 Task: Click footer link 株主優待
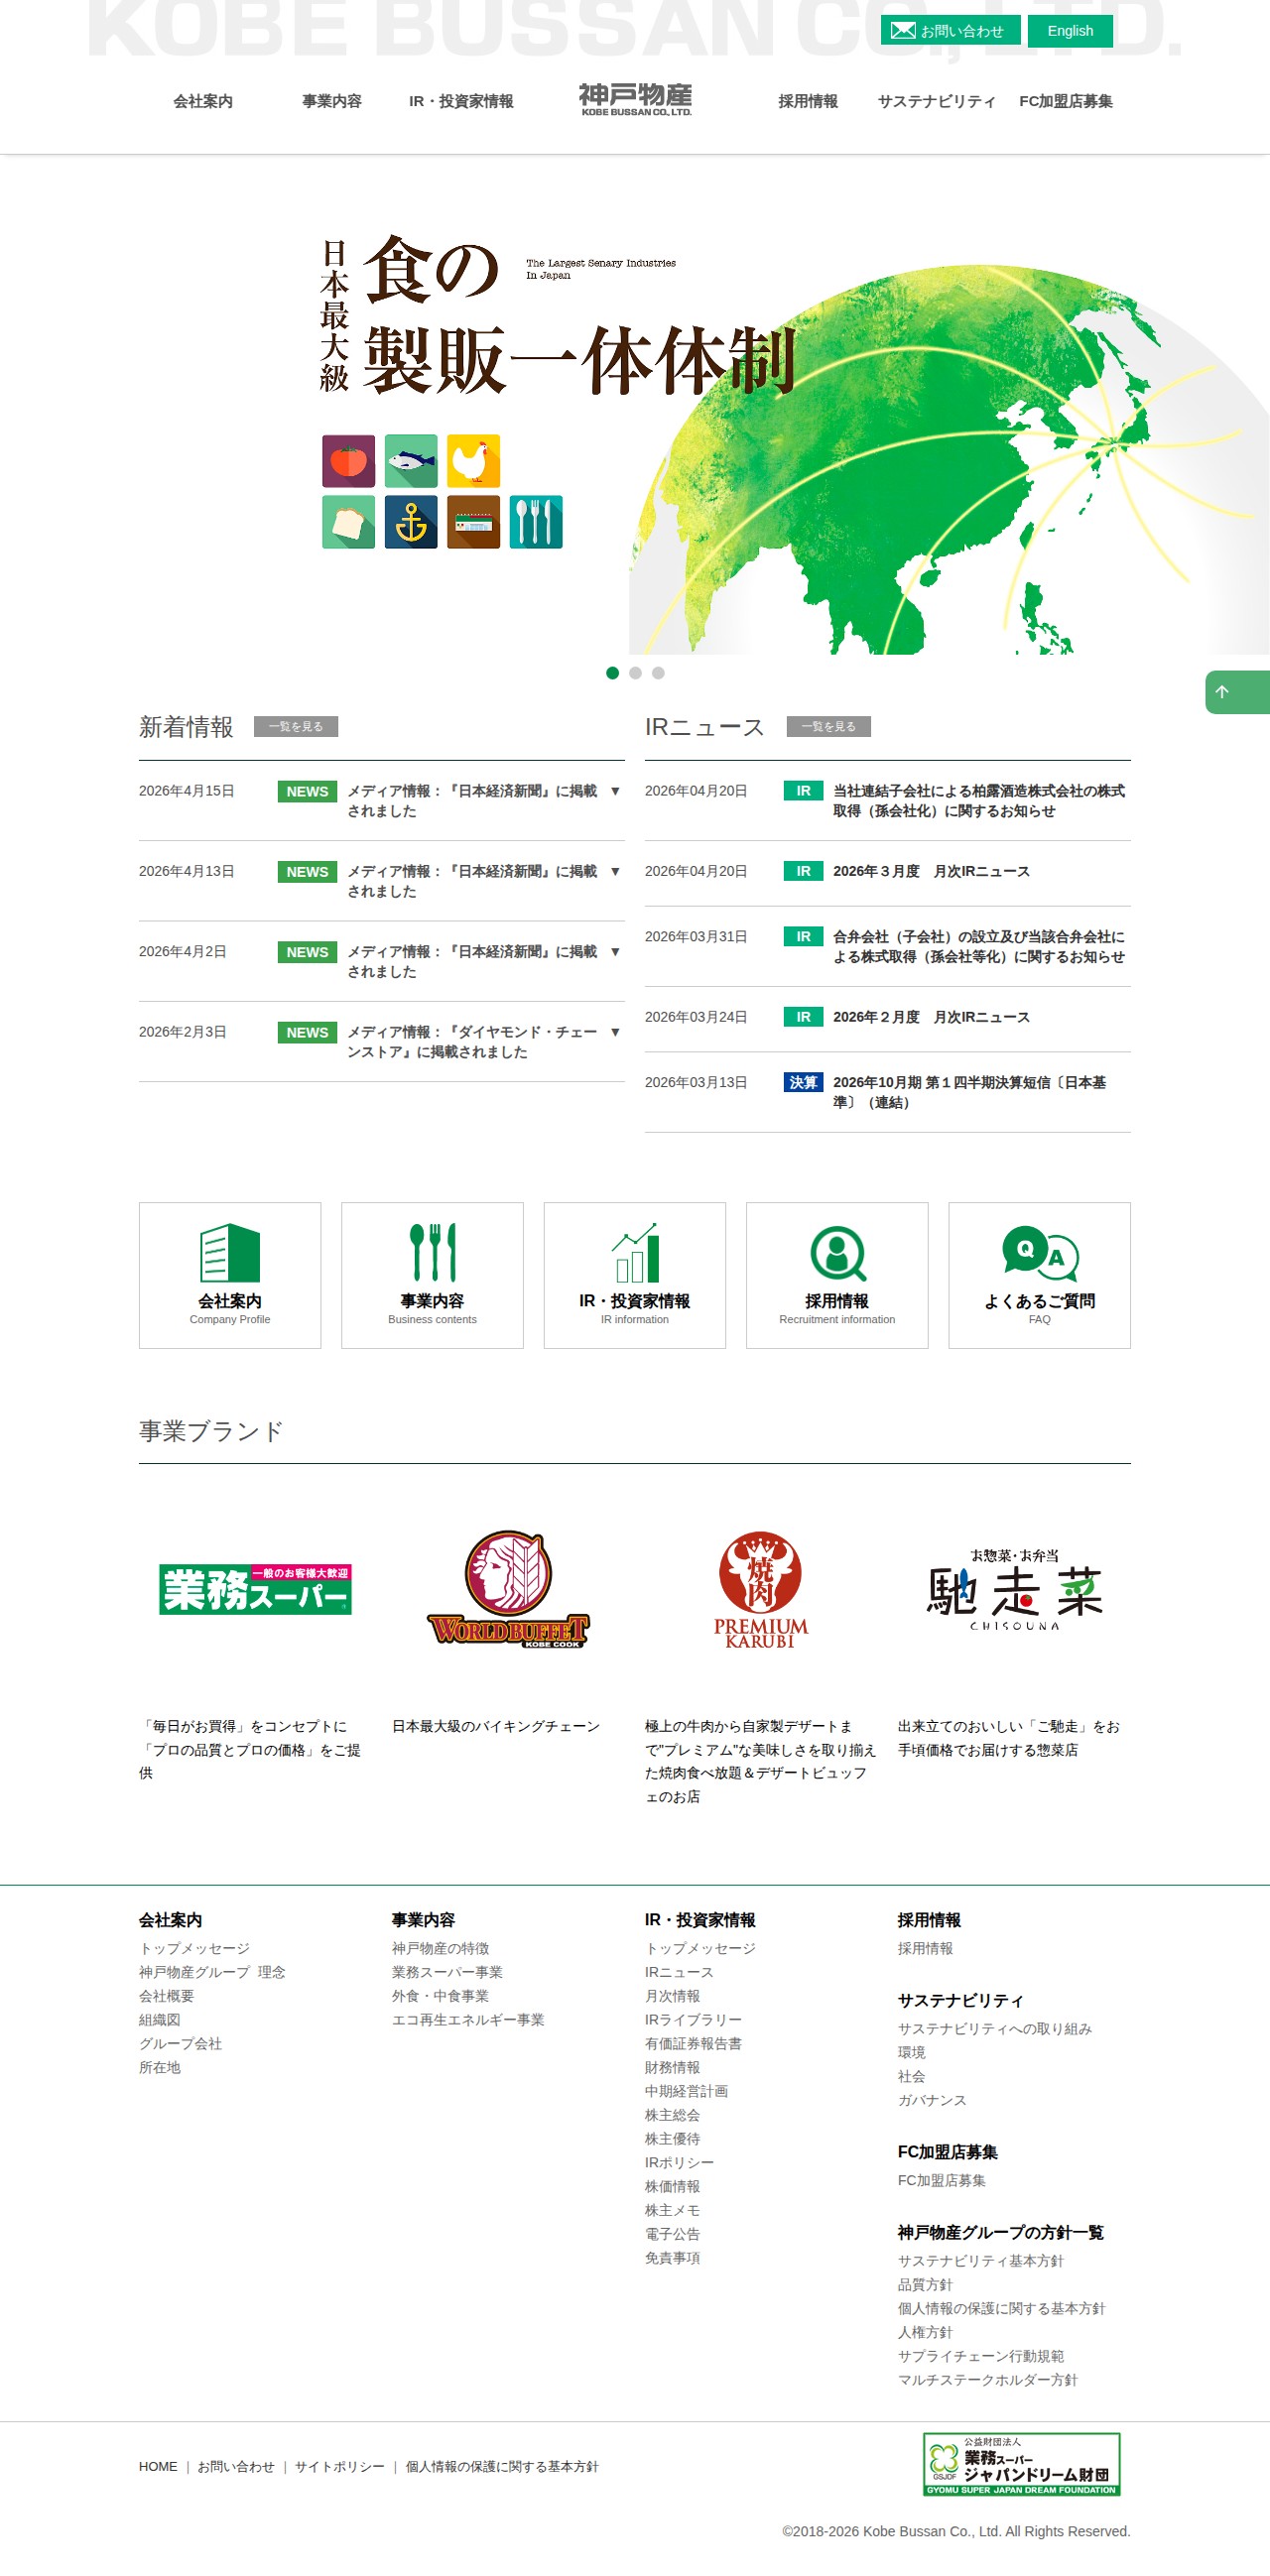coord(672,2139)
